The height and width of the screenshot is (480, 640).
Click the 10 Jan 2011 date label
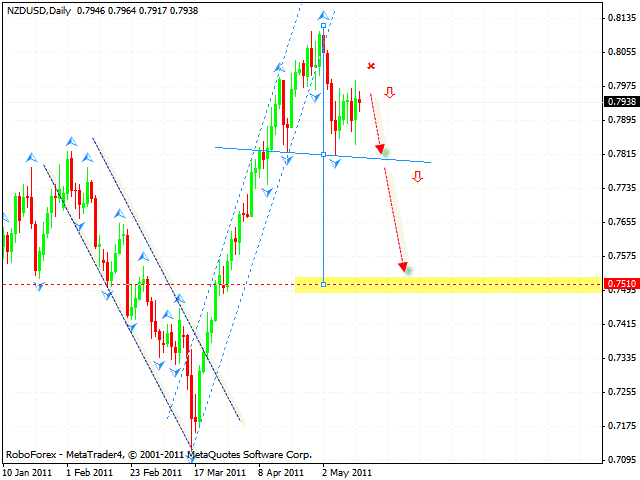(29, 471)
